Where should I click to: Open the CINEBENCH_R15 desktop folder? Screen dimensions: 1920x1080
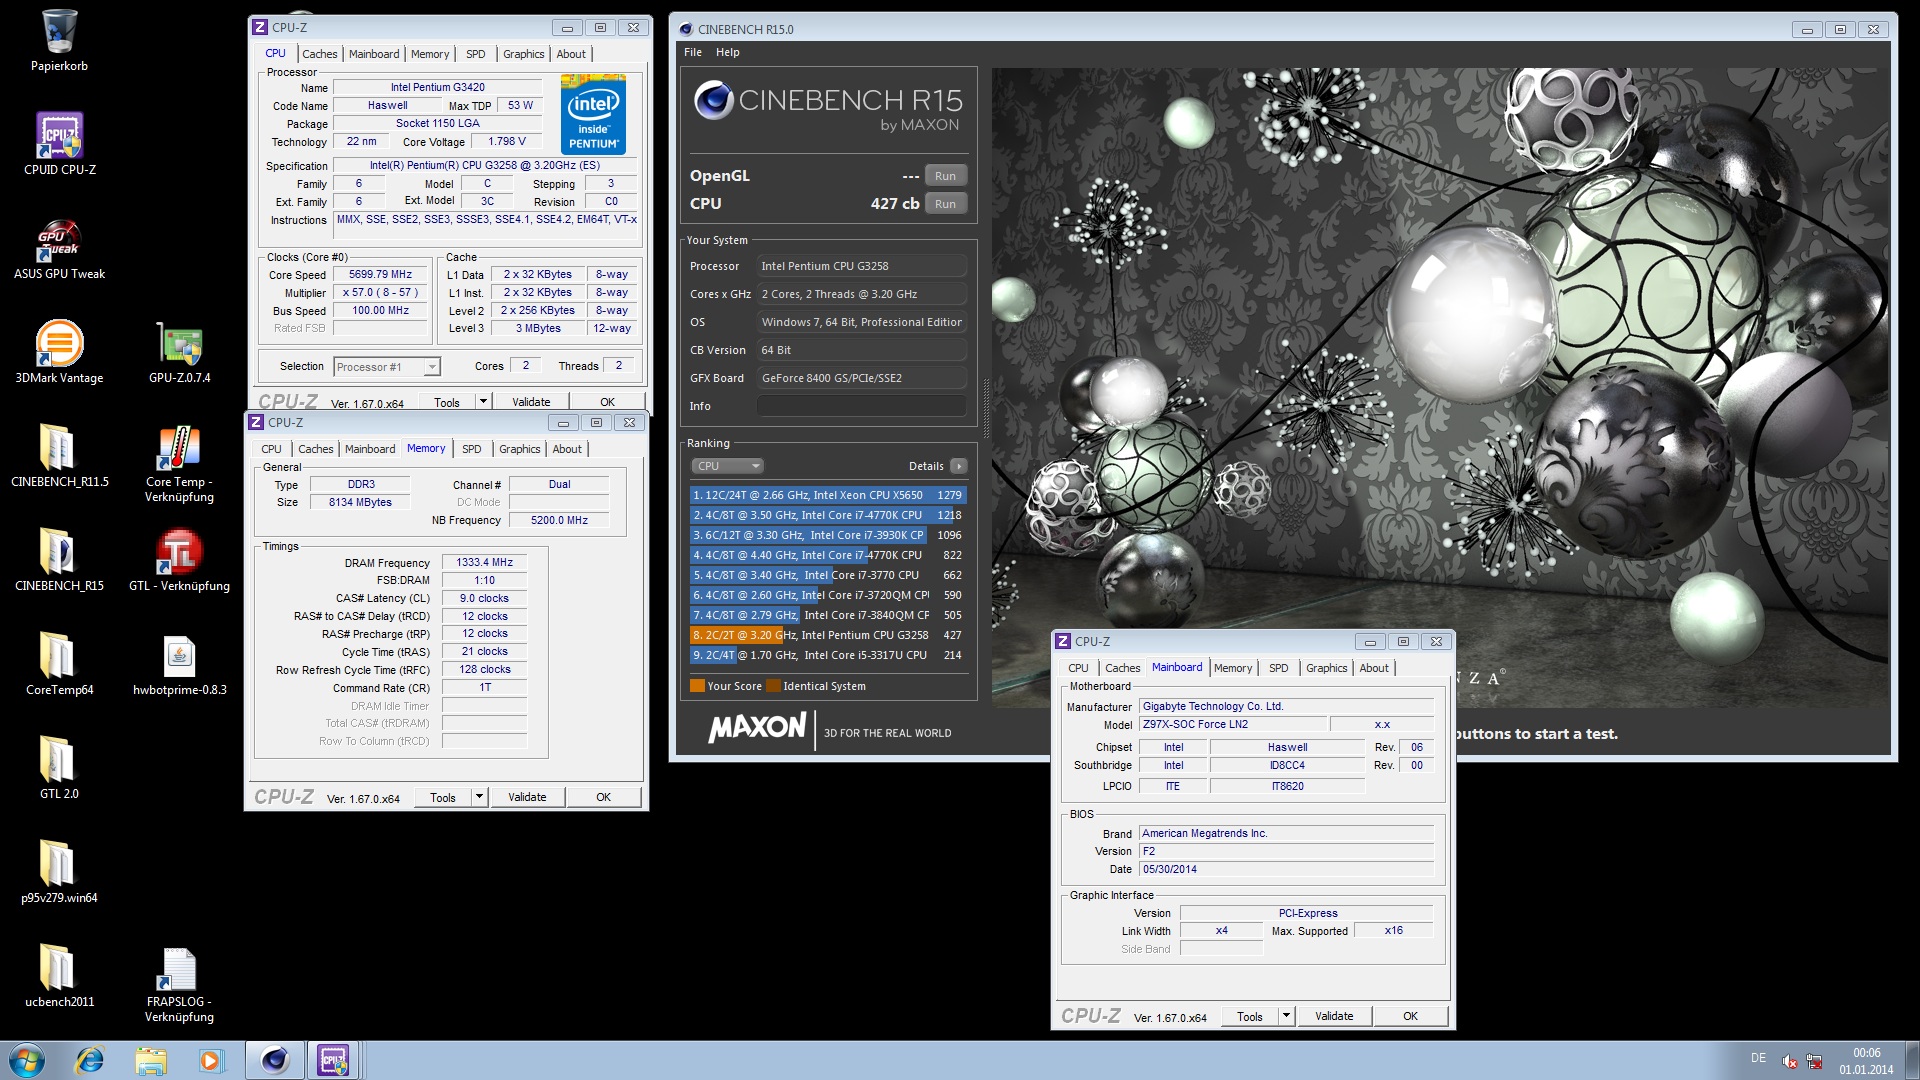pyautogui.click(x=59, y=560)
